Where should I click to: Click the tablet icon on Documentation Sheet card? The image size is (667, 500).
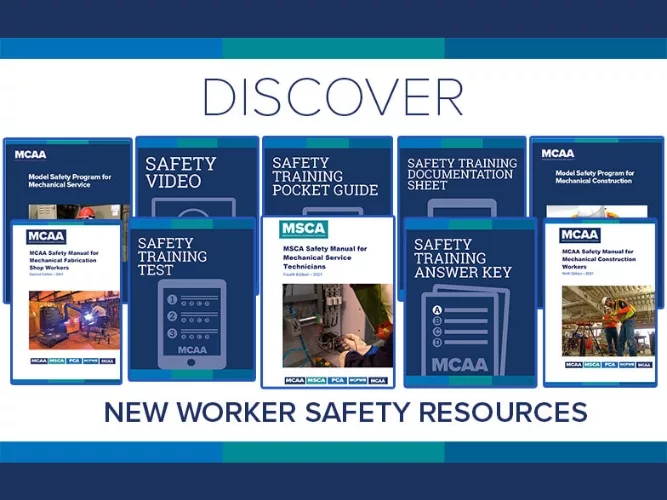[x=462, y=209]
